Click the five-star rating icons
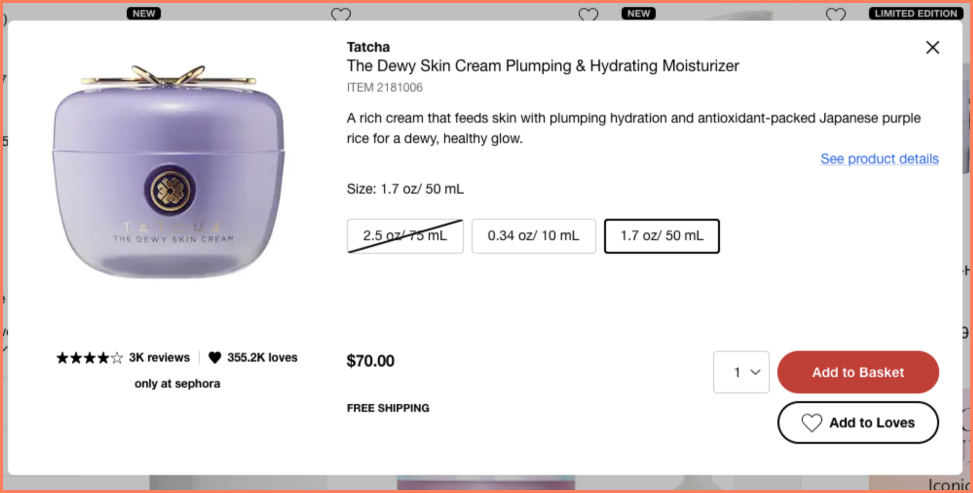The width and height of the screenshot is (973, 493). pos(90,357)
